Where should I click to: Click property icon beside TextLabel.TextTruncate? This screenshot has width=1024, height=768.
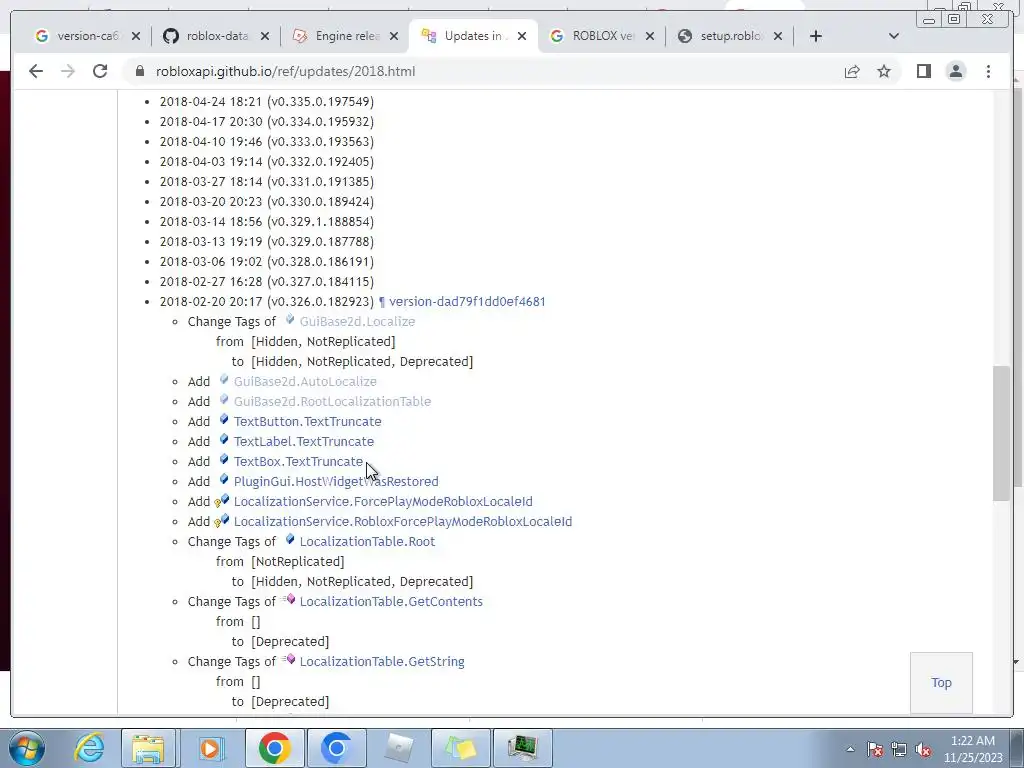coord(224,440)
